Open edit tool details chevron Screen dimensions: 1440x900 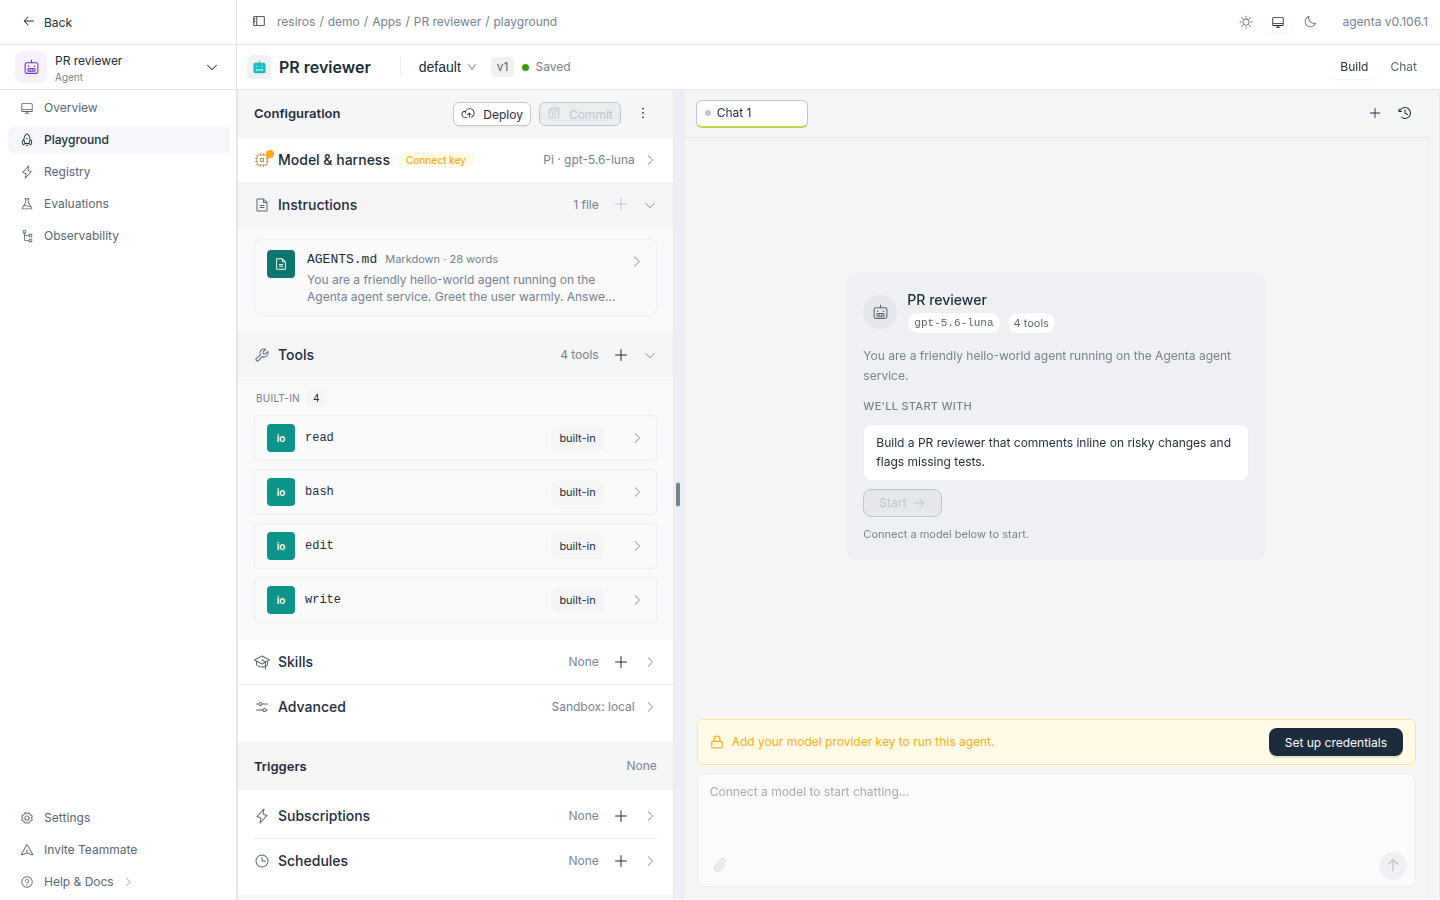pos(637,546)
